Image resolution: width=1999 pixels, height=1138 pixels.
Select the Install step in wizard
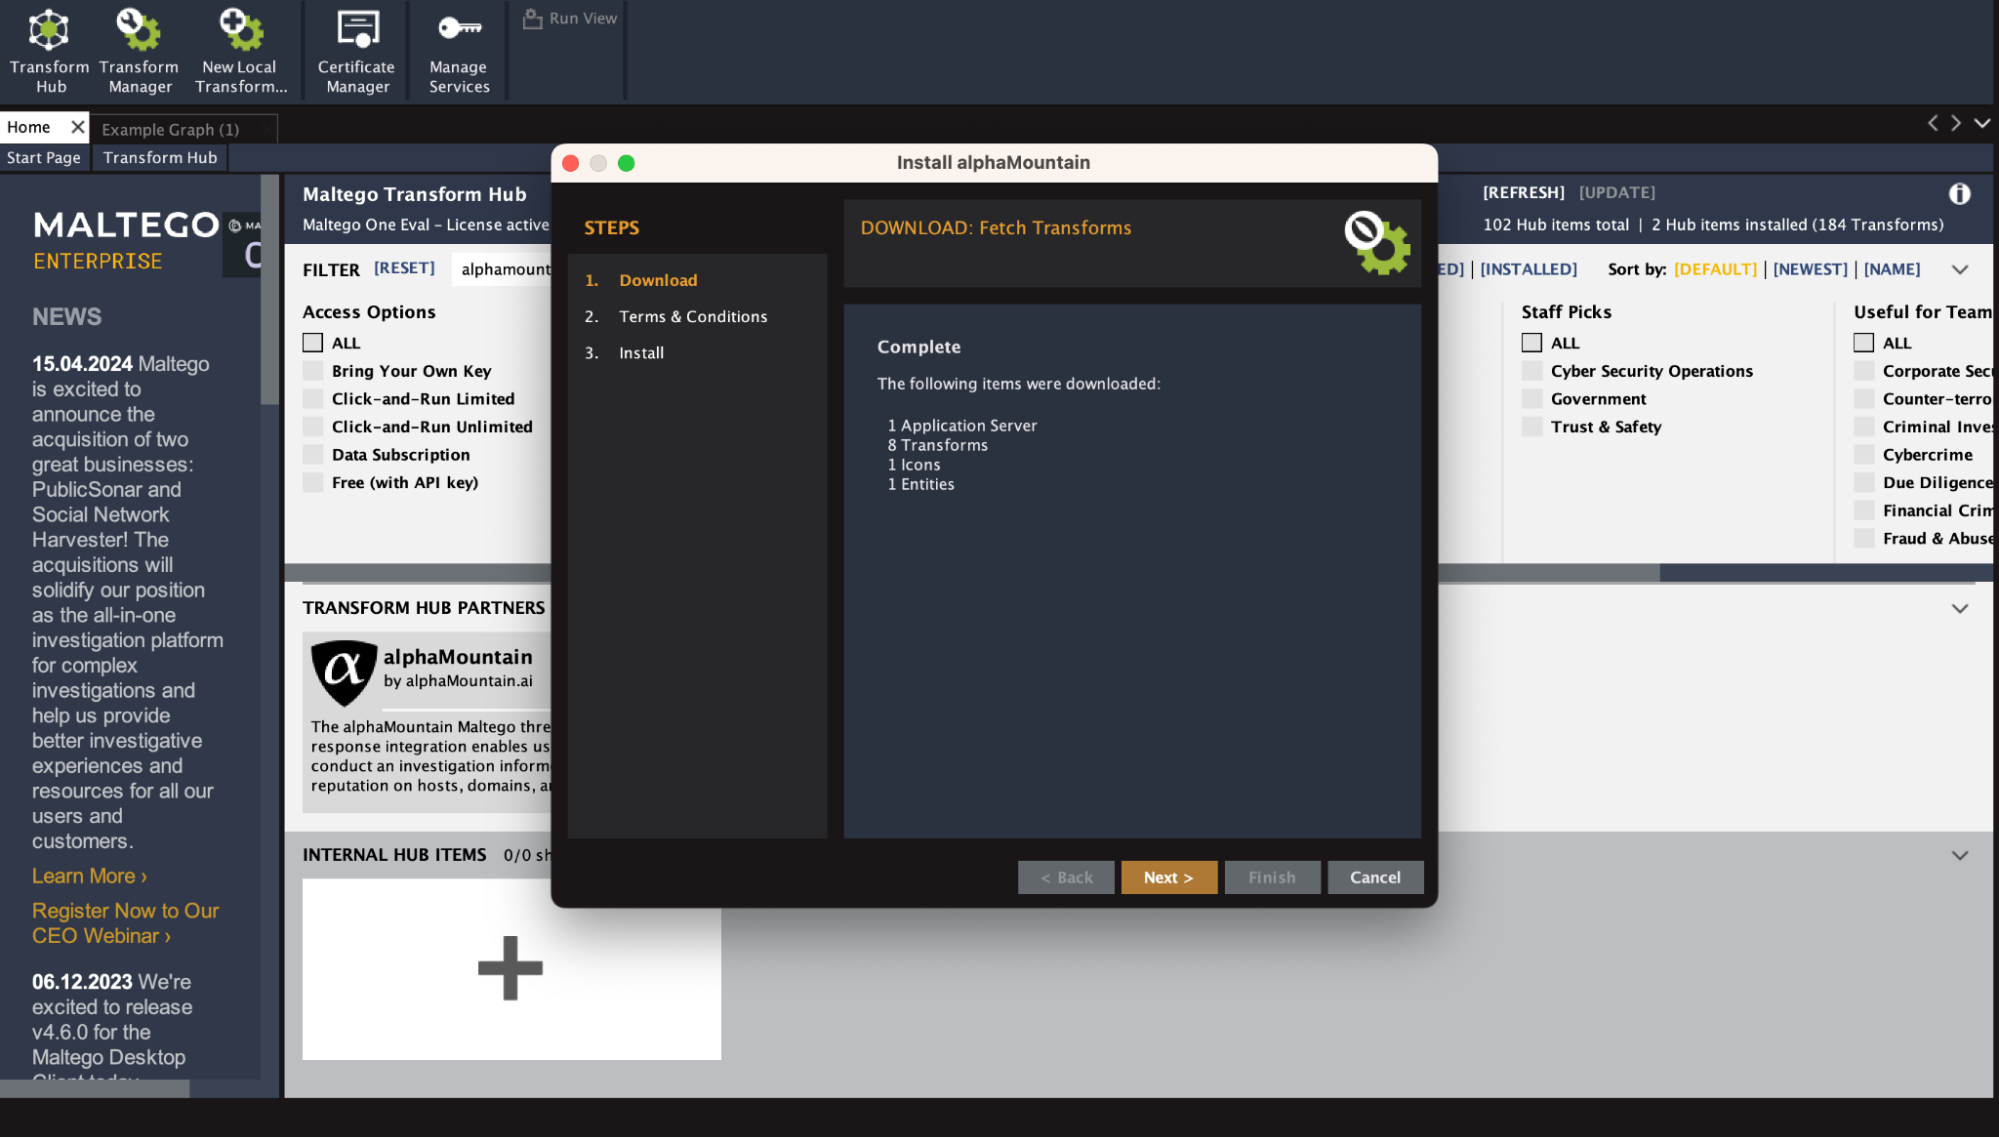coord(641,353)
